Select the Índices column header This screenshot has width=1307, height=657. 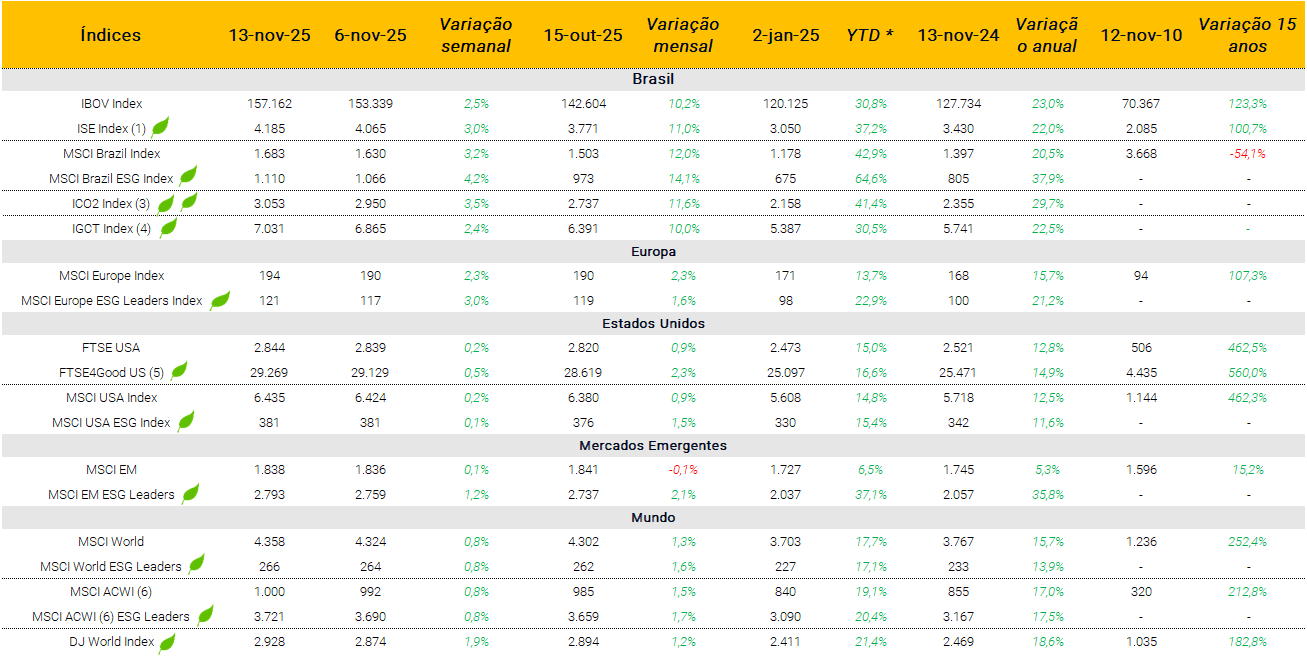[110, 35]
